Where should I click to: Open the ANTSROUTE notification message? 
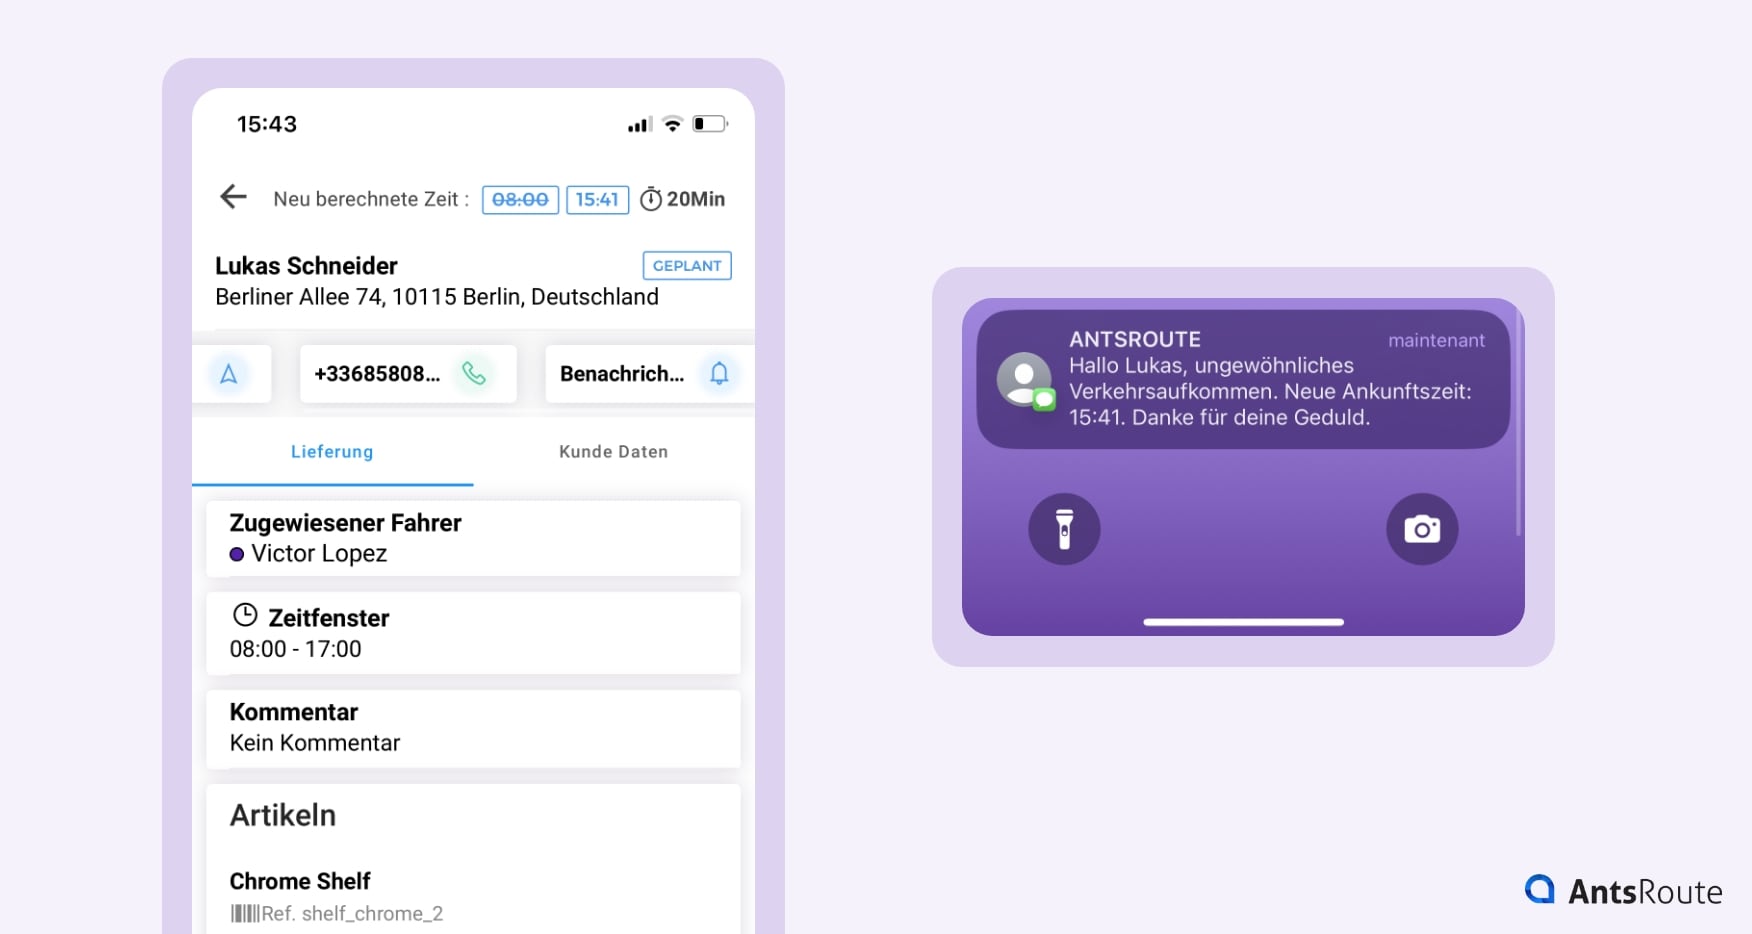click(1242, 380)
